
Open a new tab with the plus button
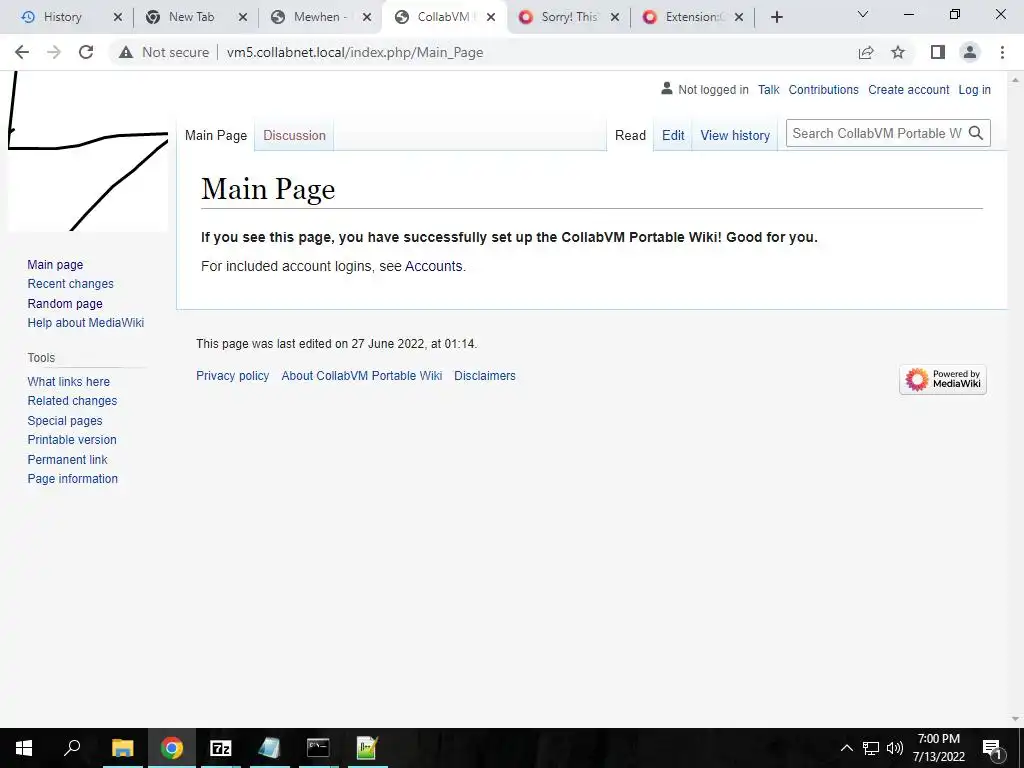pyautogui.click(x=776, y=17)
